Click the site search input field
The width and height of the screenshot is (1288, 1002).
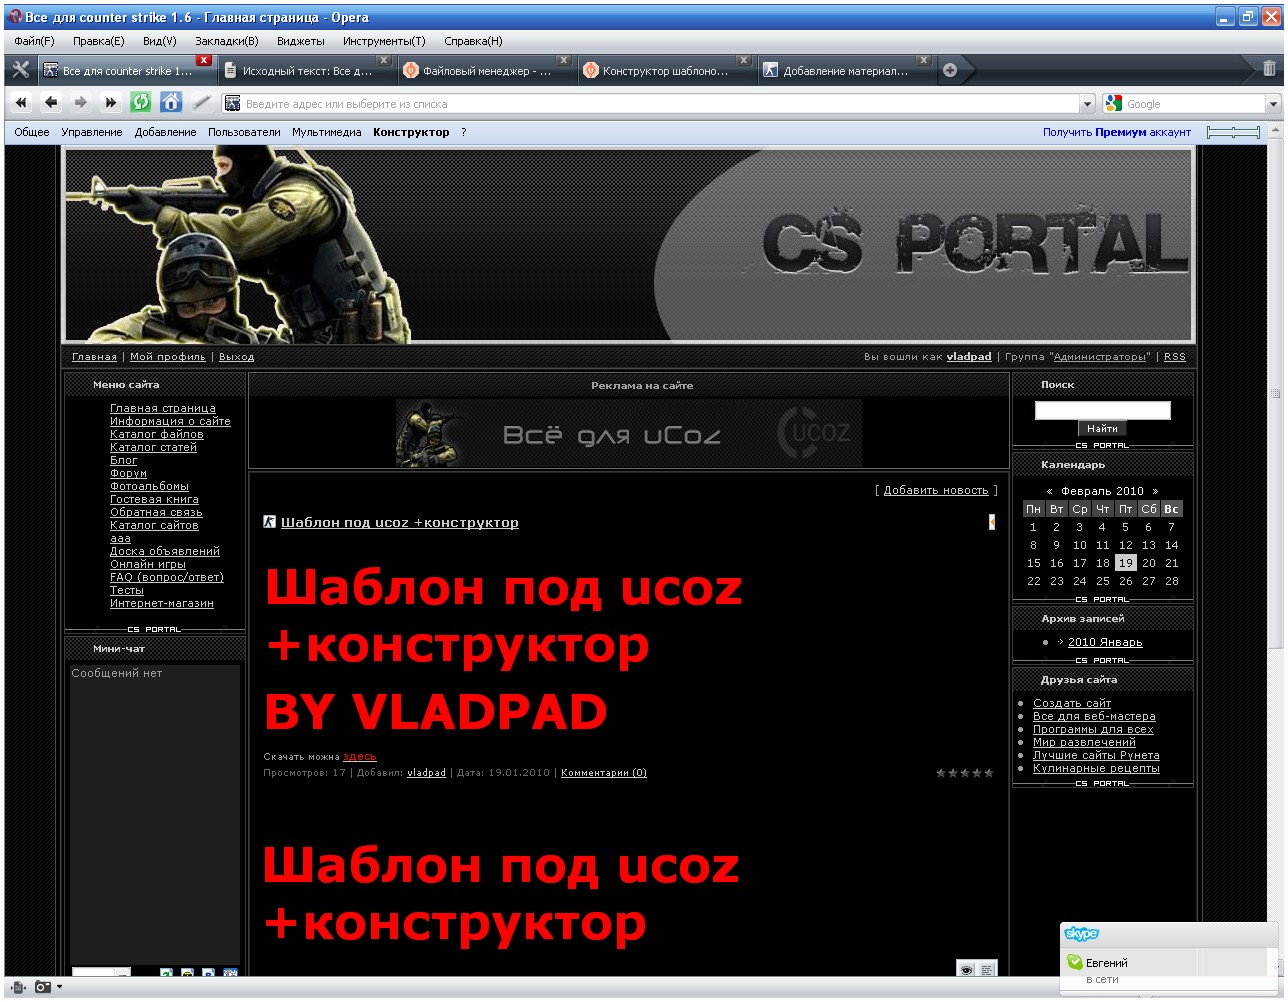(x=1102, y=410)
